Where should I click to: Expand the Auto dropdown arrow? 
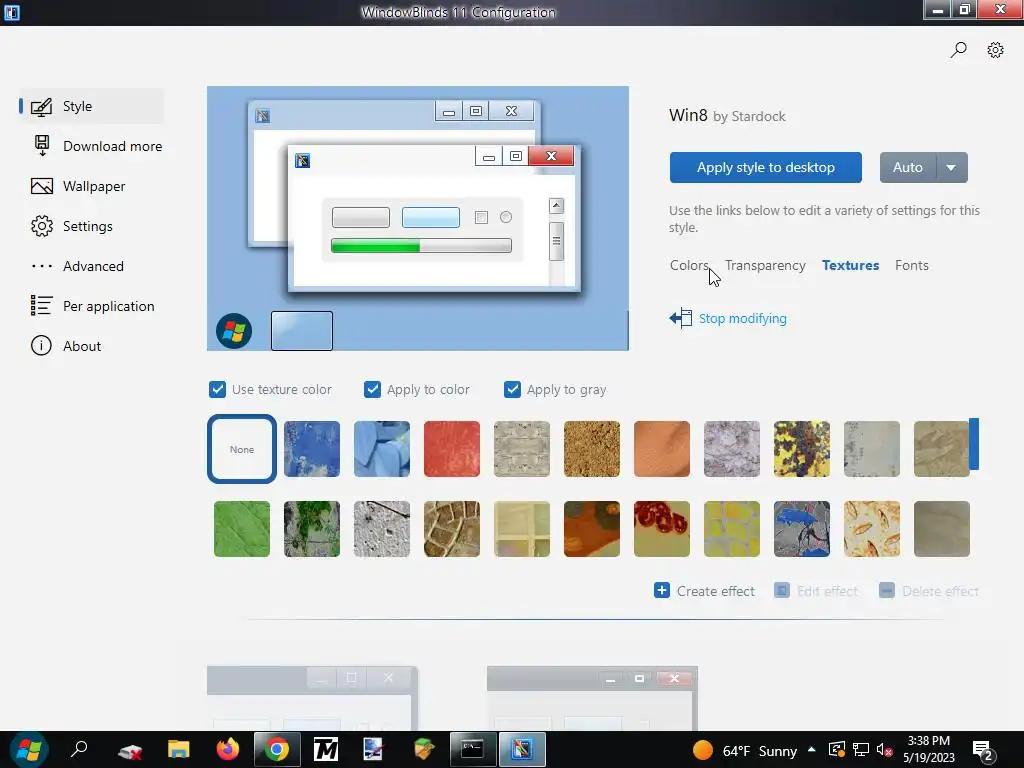click(952, 168)
